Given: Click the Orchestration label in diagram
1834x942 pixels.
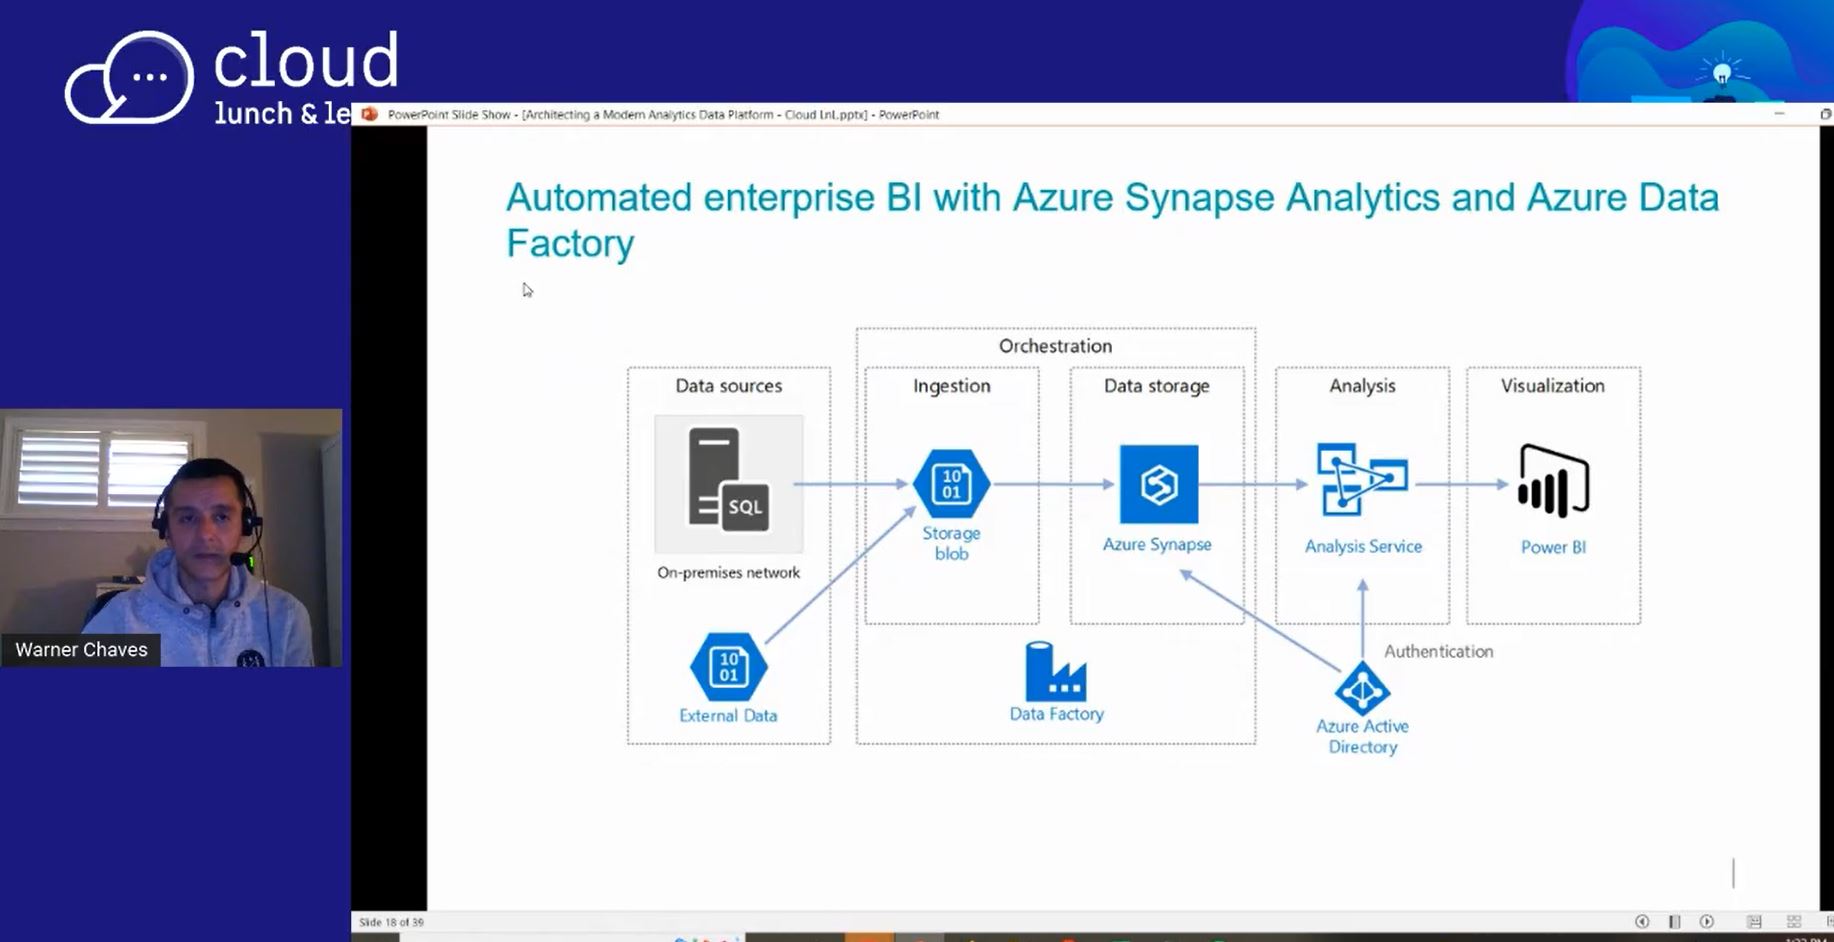Looking at the screenshot, I should coord(1055,346).
